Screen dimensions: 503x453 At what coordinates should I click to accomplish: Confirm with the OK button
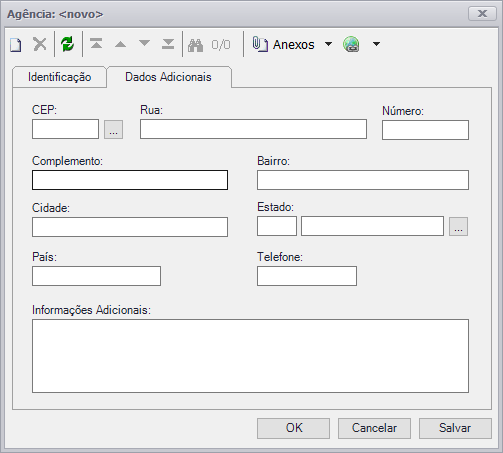coord(293,428)
